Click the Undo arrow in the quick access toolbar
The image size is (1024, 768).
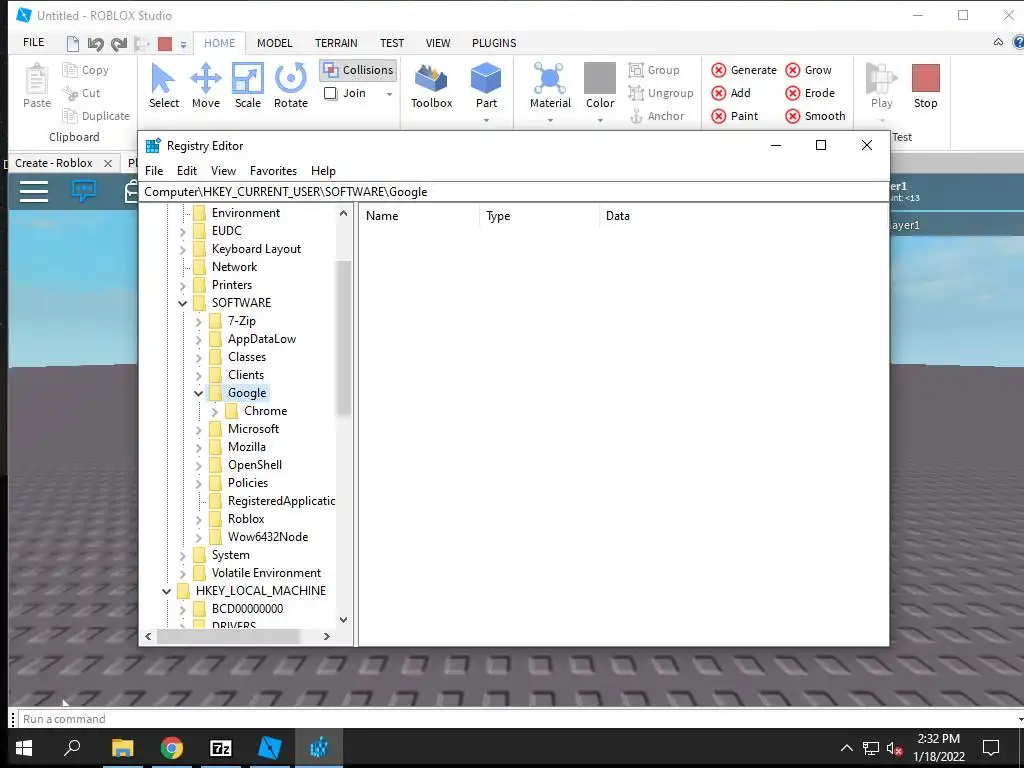[95, 44]
